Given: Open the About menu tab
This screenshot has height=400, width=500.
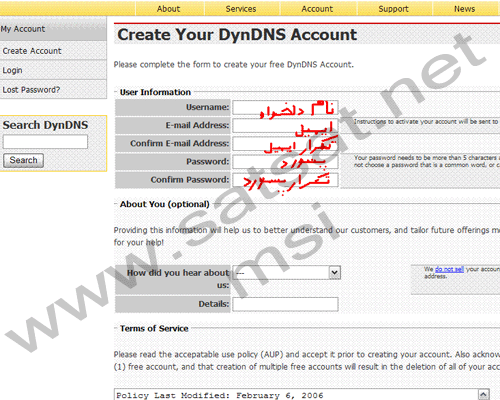Looking at the screenshot, I should (x=169, y=9).
